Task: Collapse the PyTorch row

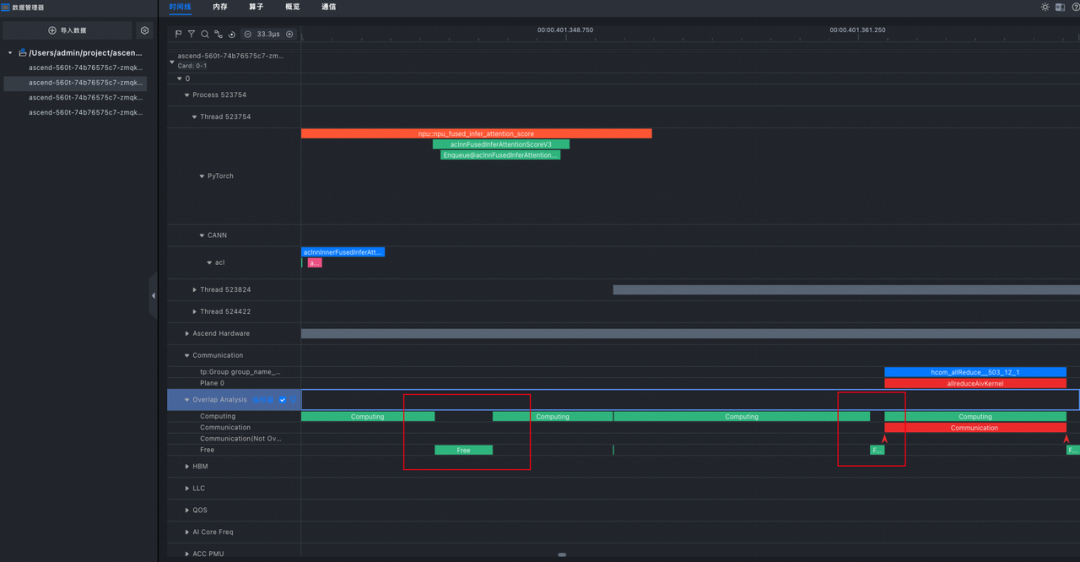Action: point(202,176)
